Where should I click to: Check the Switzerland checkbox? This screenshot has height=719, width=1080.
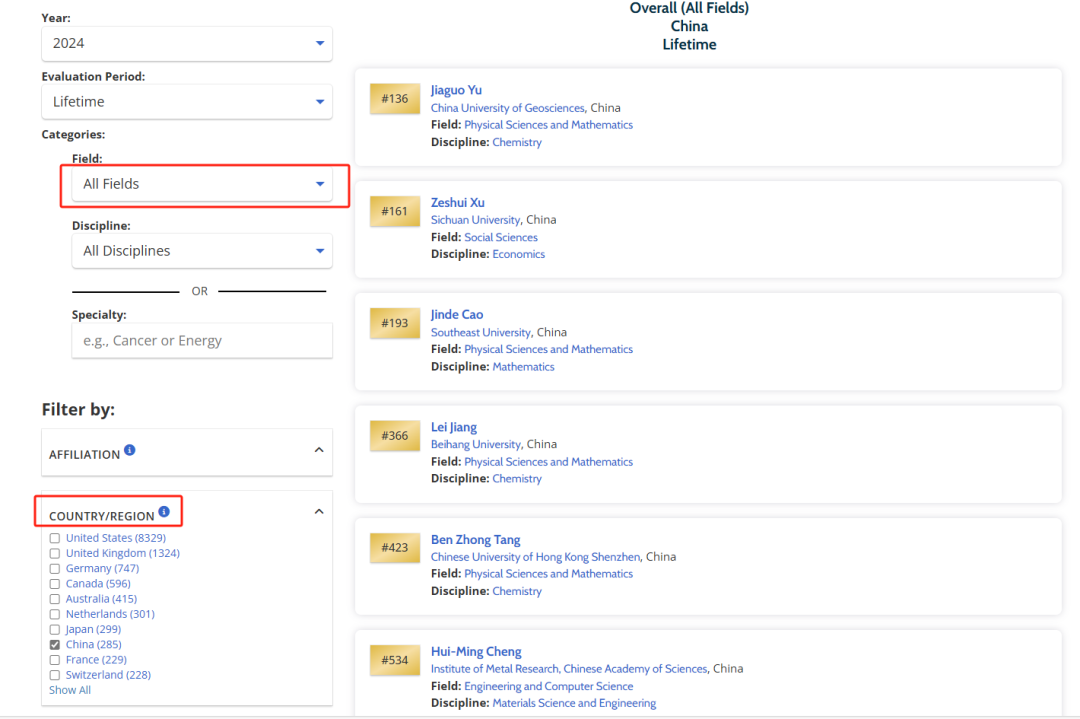coord(54,675)
